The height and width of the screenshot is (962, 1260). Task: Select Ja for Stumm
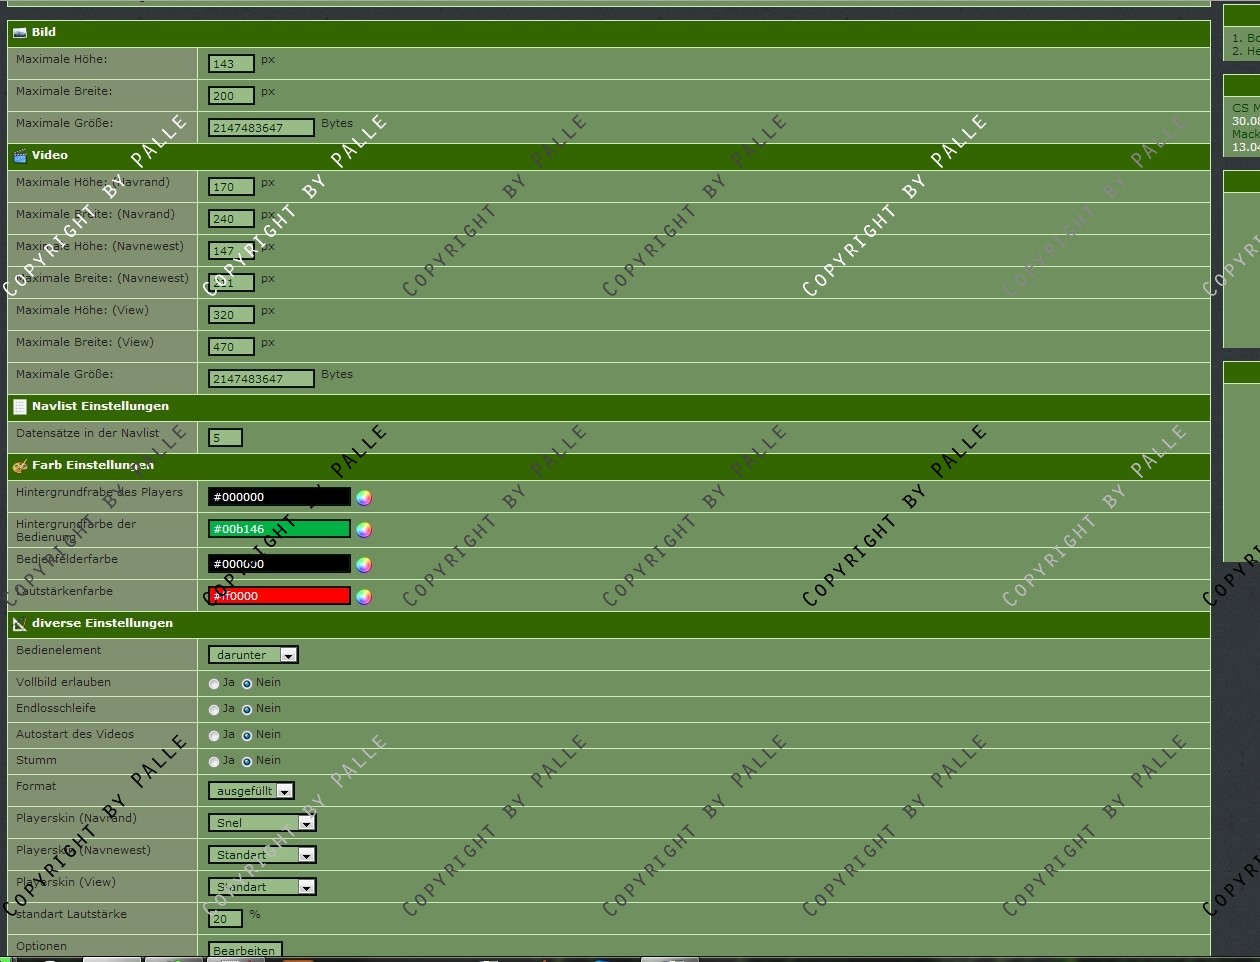click(x=214, y=762)
